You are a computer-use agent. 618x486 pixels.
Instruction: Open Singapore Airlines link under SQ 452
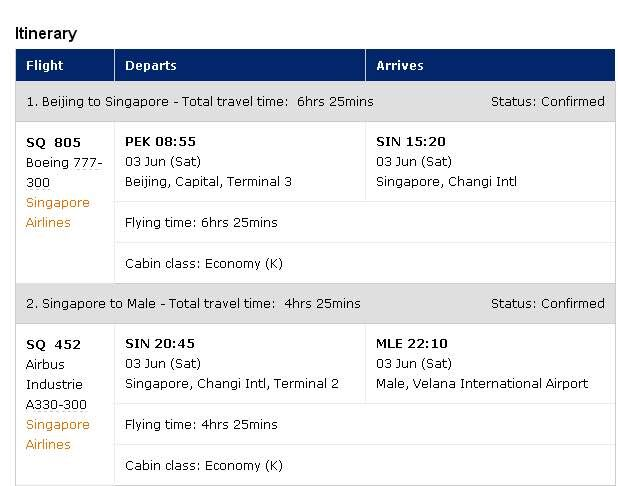(58, 434)
